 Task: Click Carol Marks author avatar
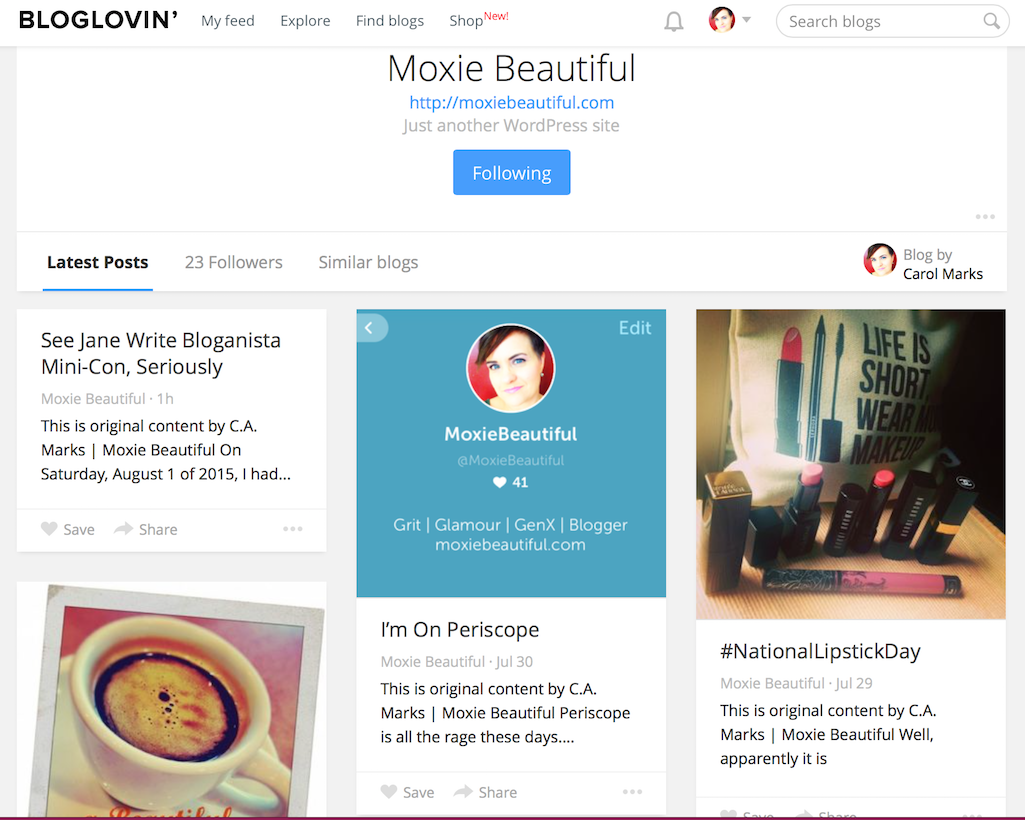point(879,260)
